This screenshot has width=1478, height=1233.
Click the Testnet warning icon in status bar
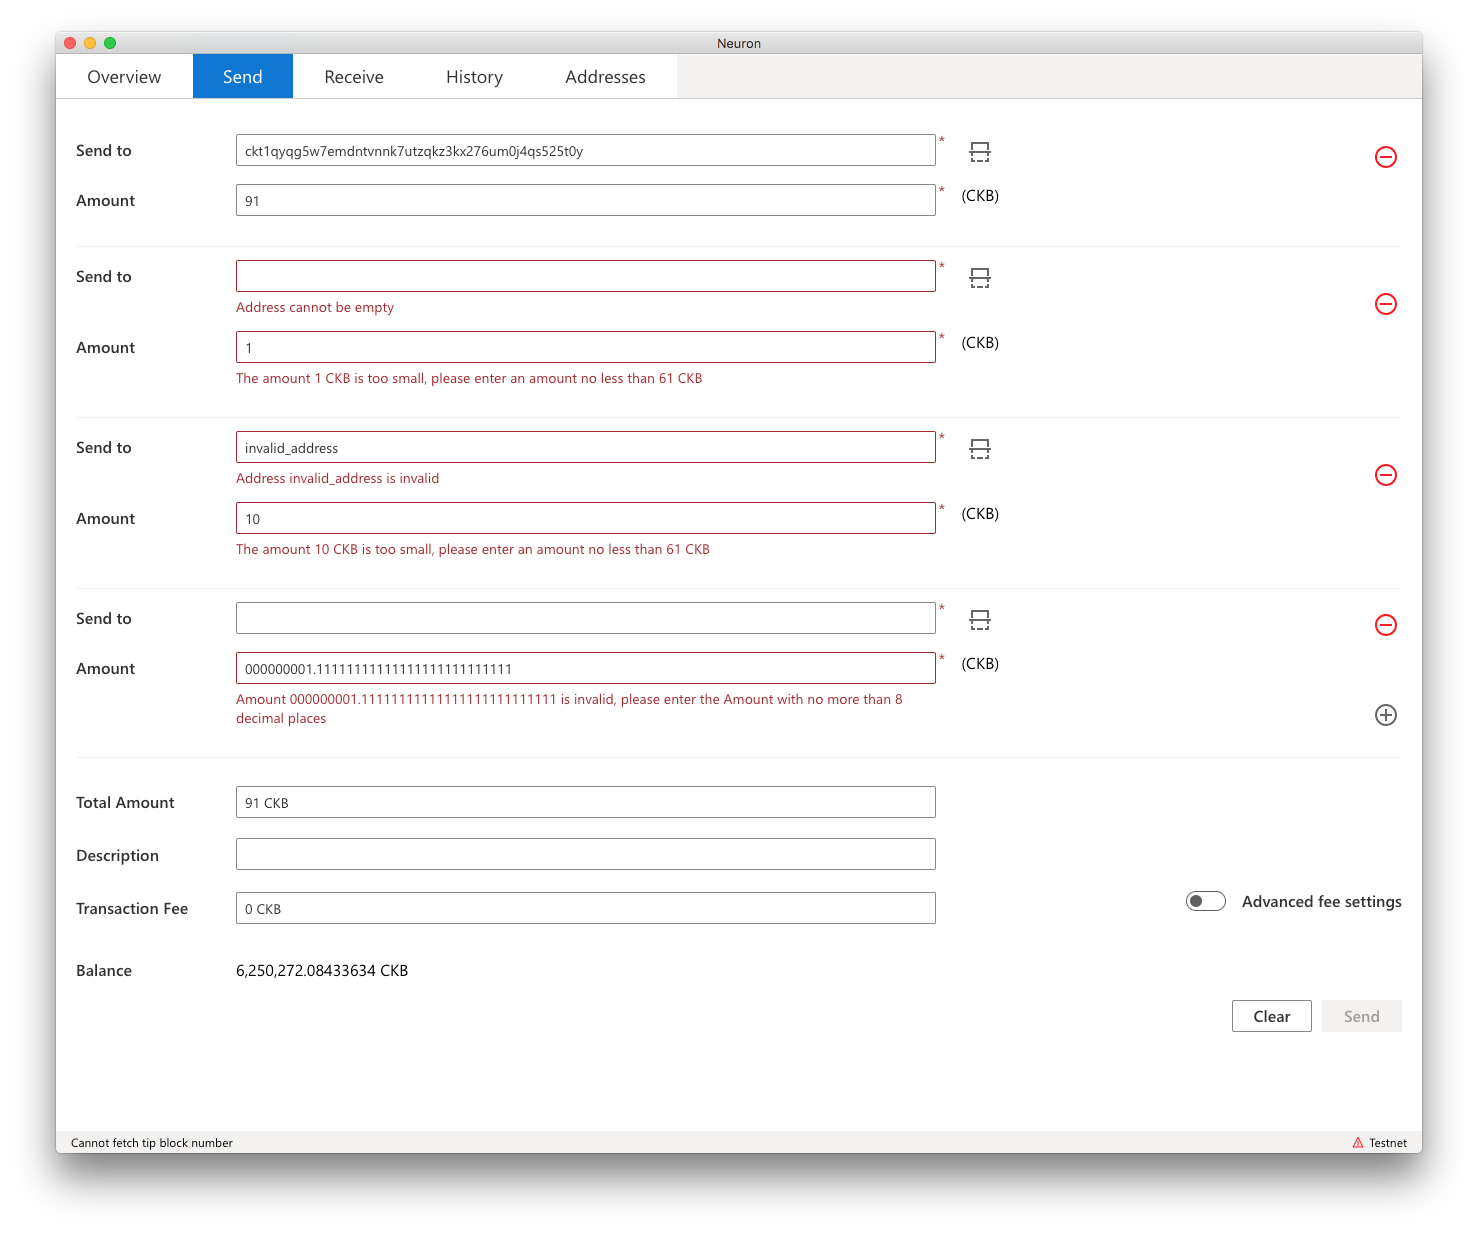tap(1358, 1143)
